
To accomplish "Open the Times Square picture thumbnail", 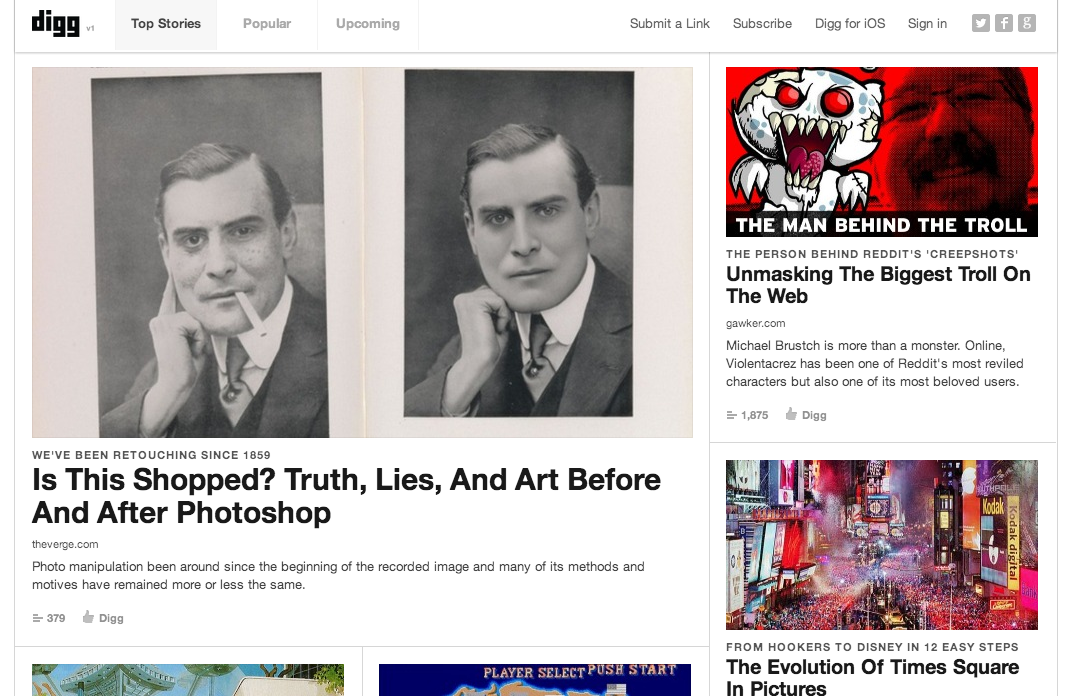I will 881,544.
